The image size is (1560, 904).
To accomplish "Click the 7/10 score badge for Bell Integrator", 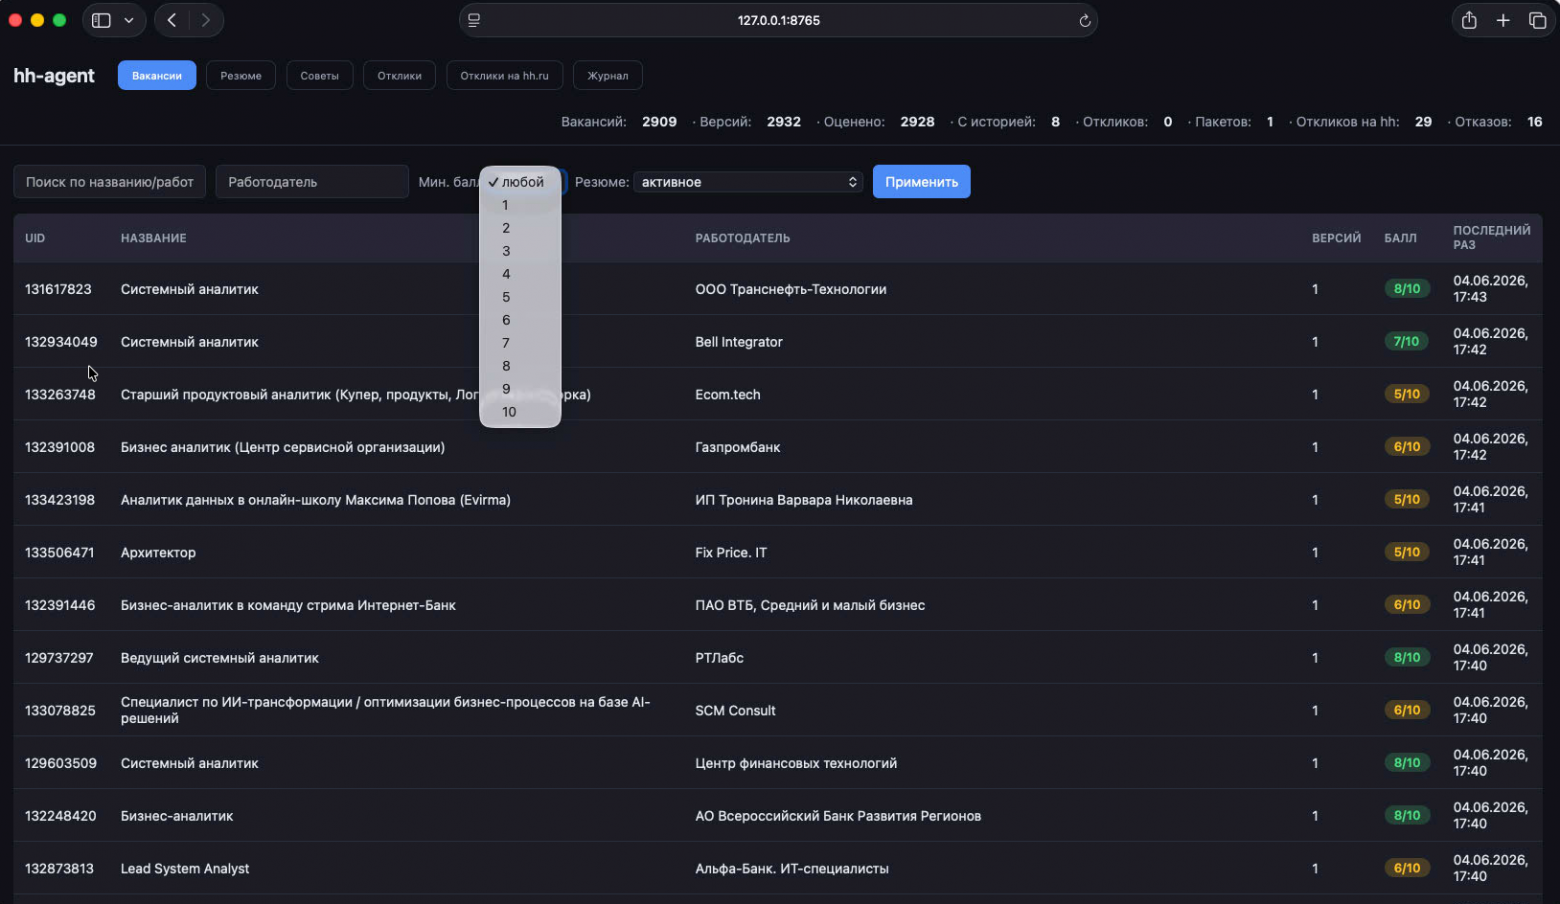I will (x=1406, y=342).
